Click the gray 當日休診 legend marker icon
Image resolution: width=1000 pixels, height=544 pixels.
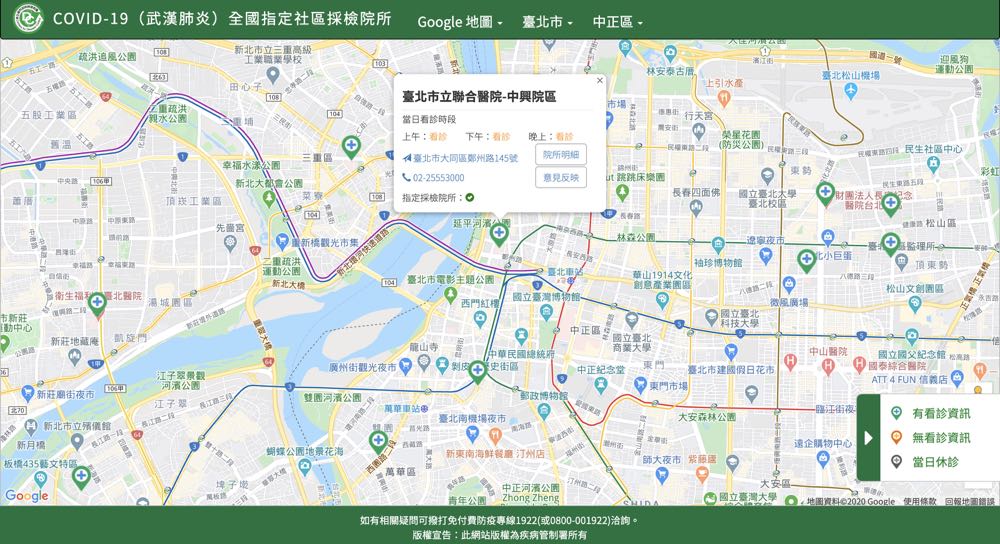tap(896, 462)
